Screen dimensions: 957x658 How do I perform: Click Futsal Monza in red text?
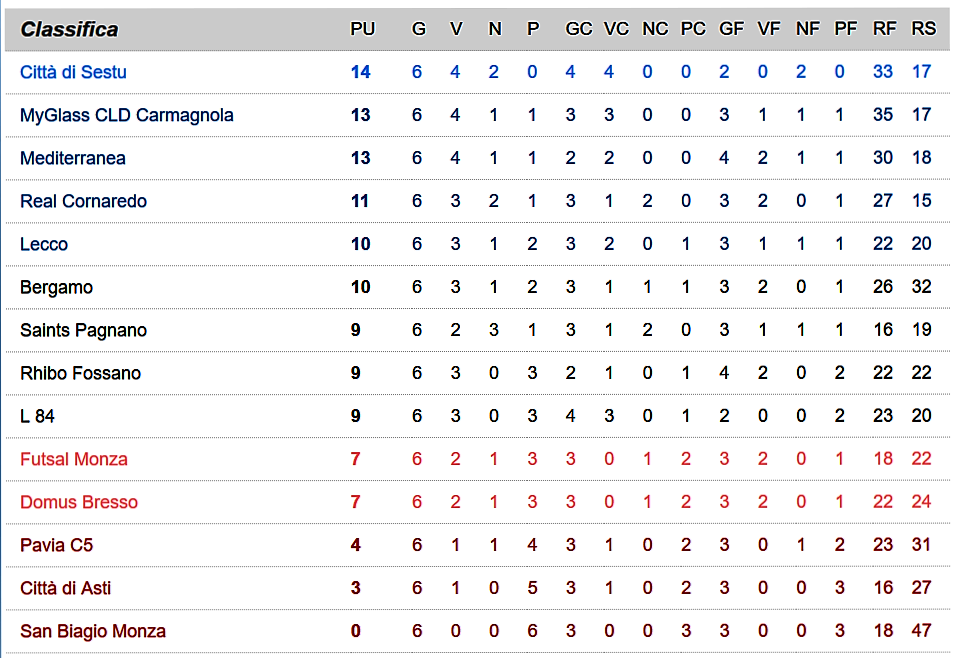[74, 459]
